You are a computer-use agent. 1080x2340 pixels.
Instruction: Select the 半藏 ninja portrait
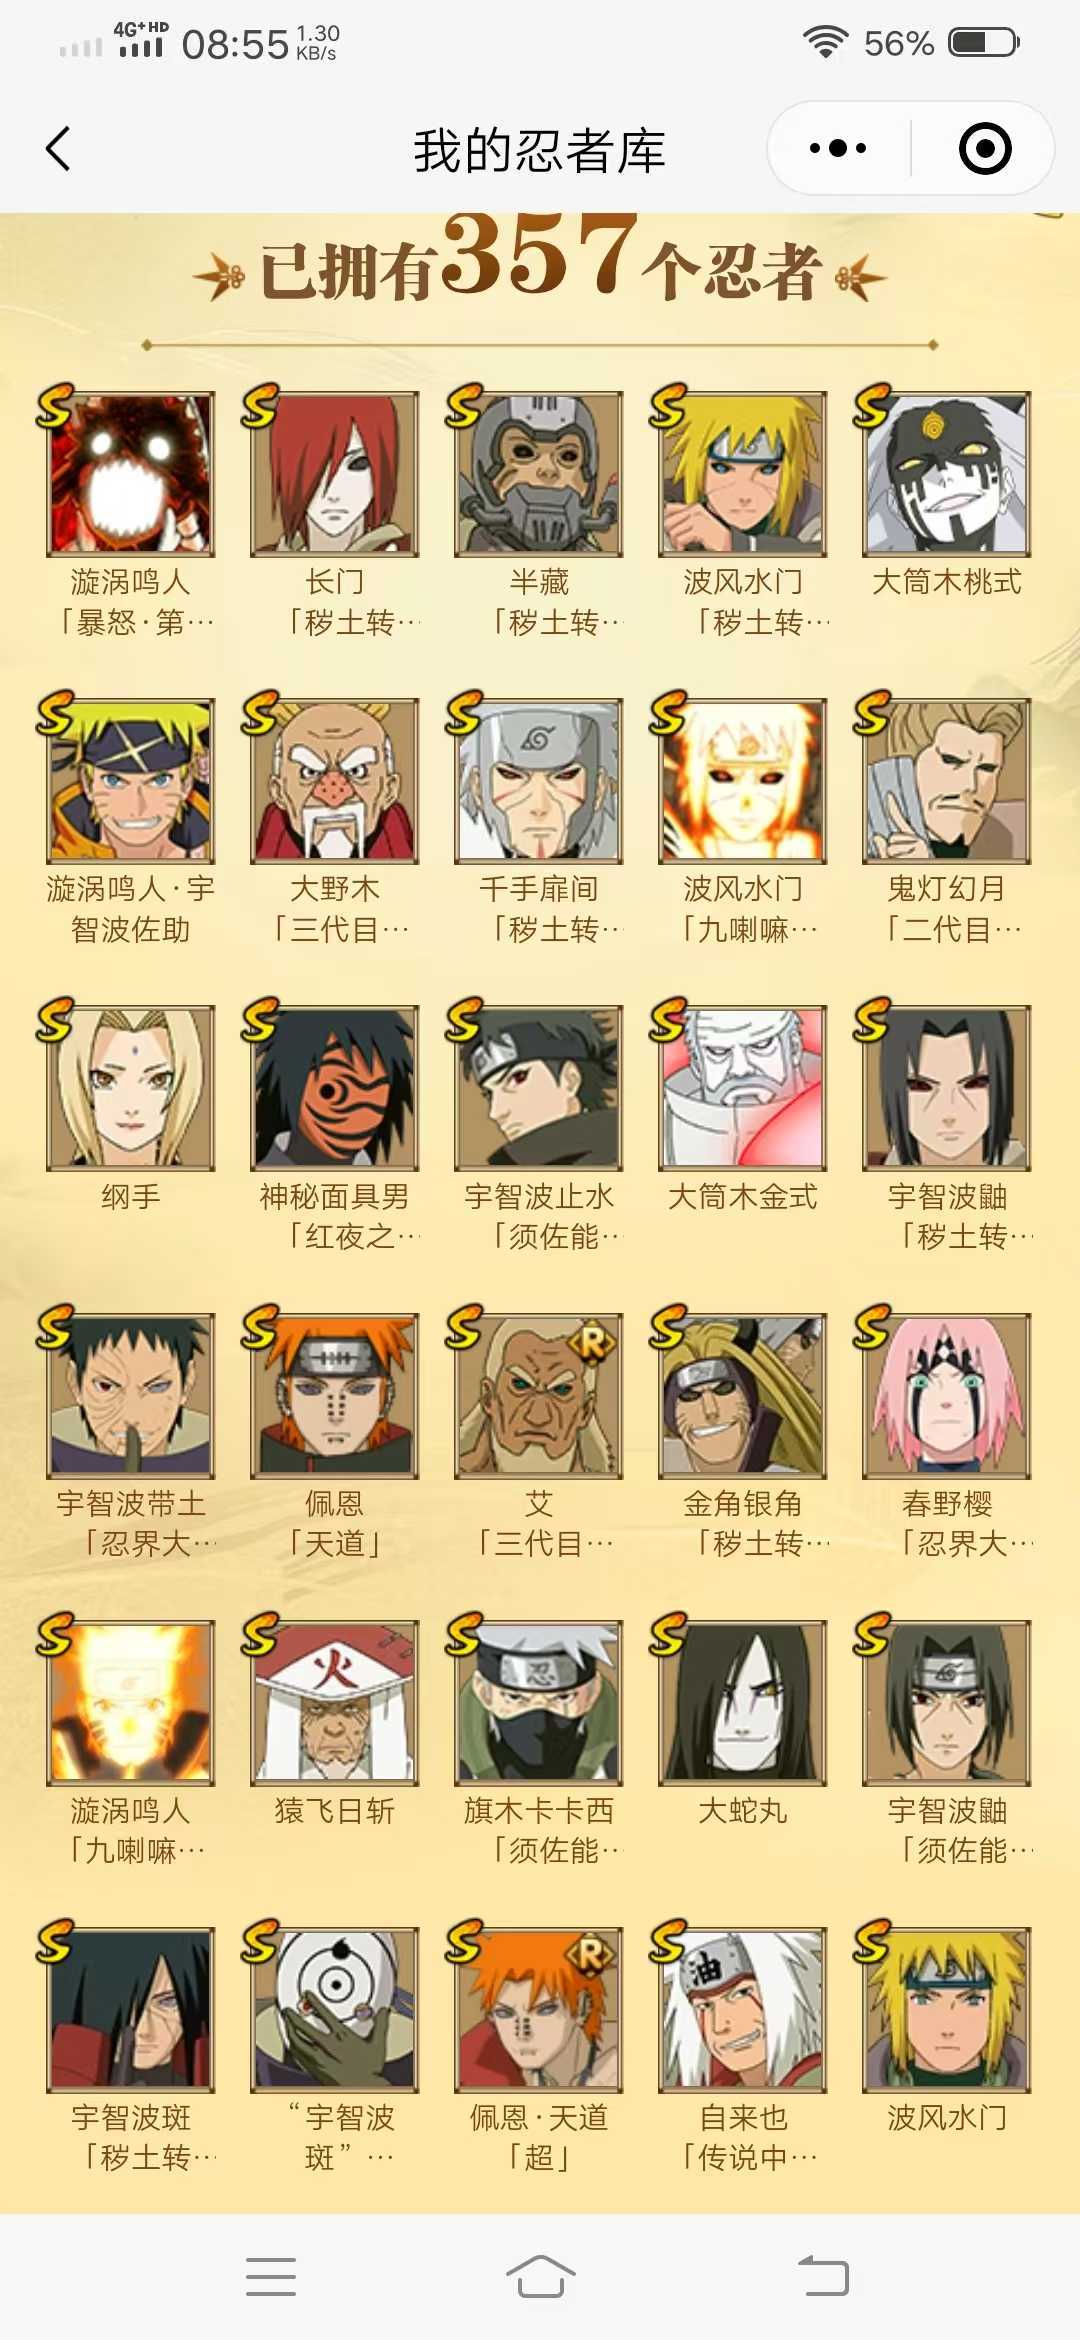coord(538,474)
